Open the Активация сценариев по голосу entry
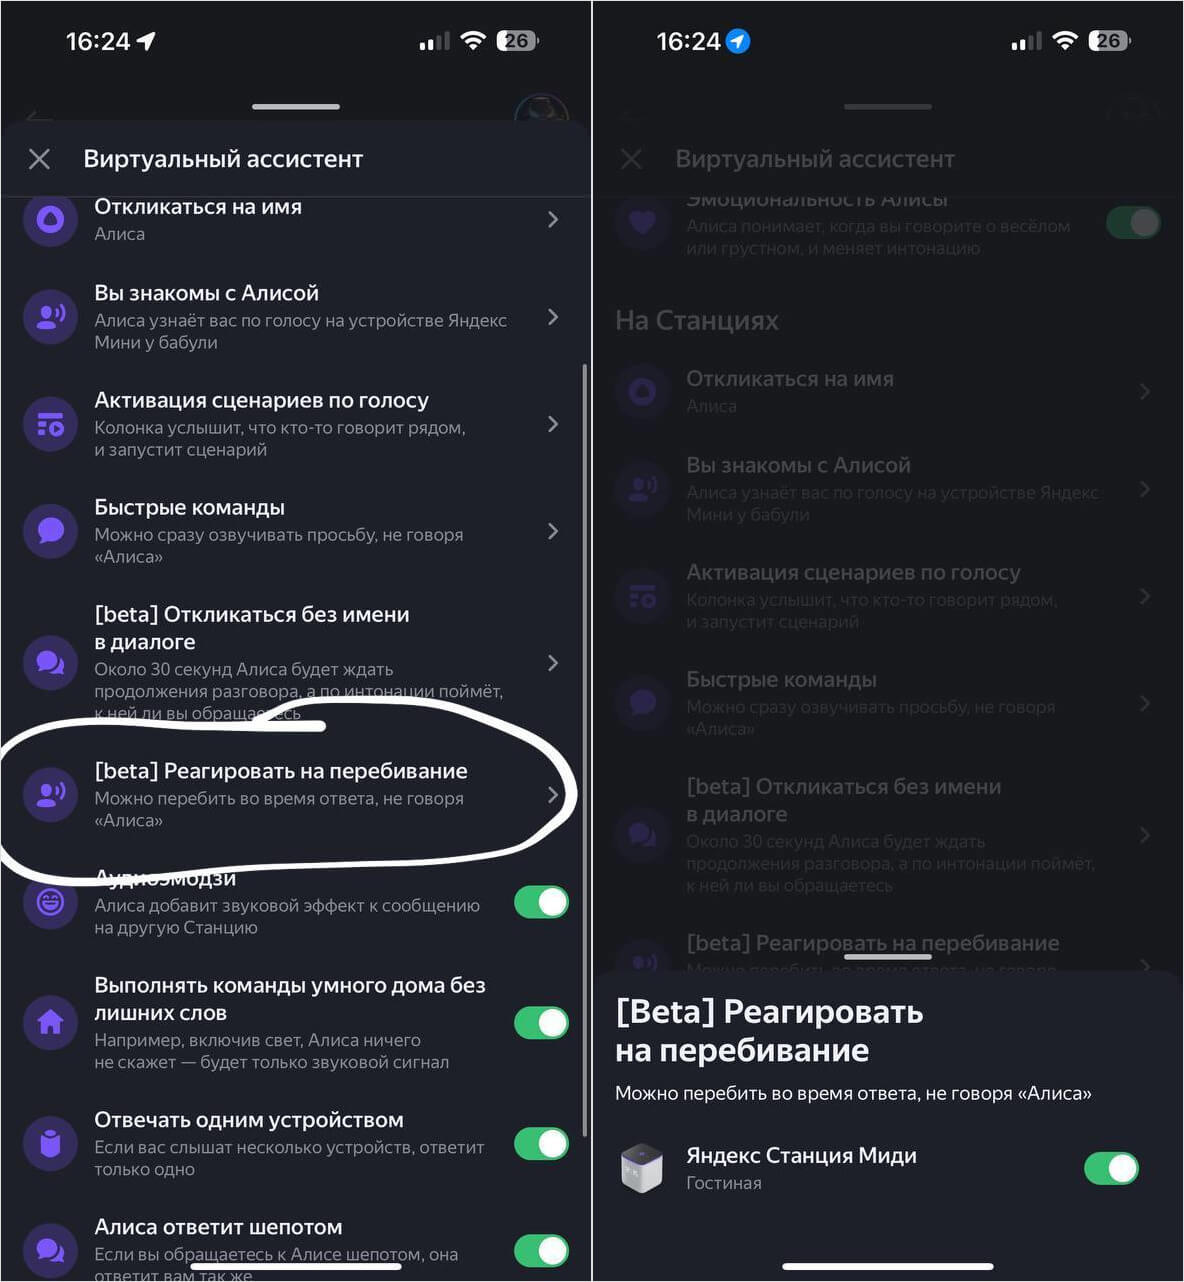Screen dimensions: 1184x1282 (x=295, y=424)
